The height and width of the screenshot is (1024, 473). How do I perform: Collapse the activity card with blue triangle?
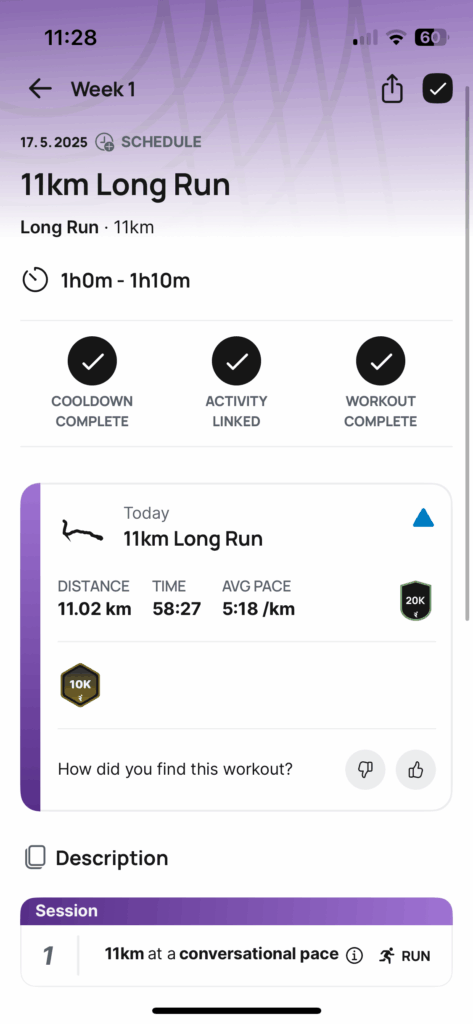(423, 519)
